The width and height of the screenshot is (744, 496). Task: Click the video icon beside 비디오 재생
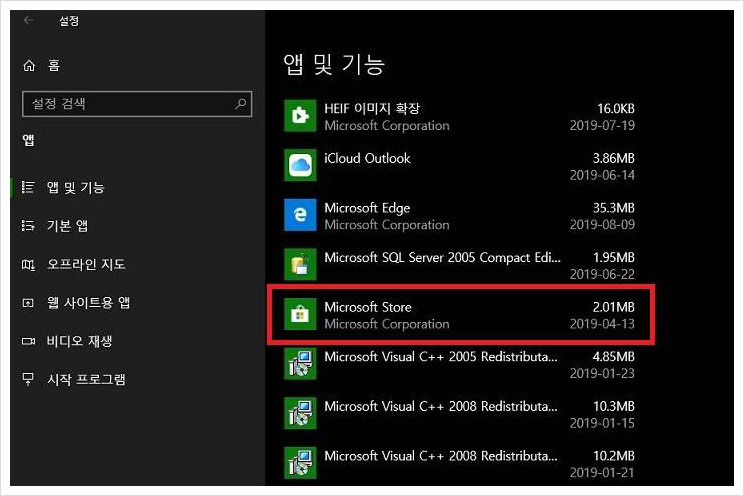pos(28,341)
